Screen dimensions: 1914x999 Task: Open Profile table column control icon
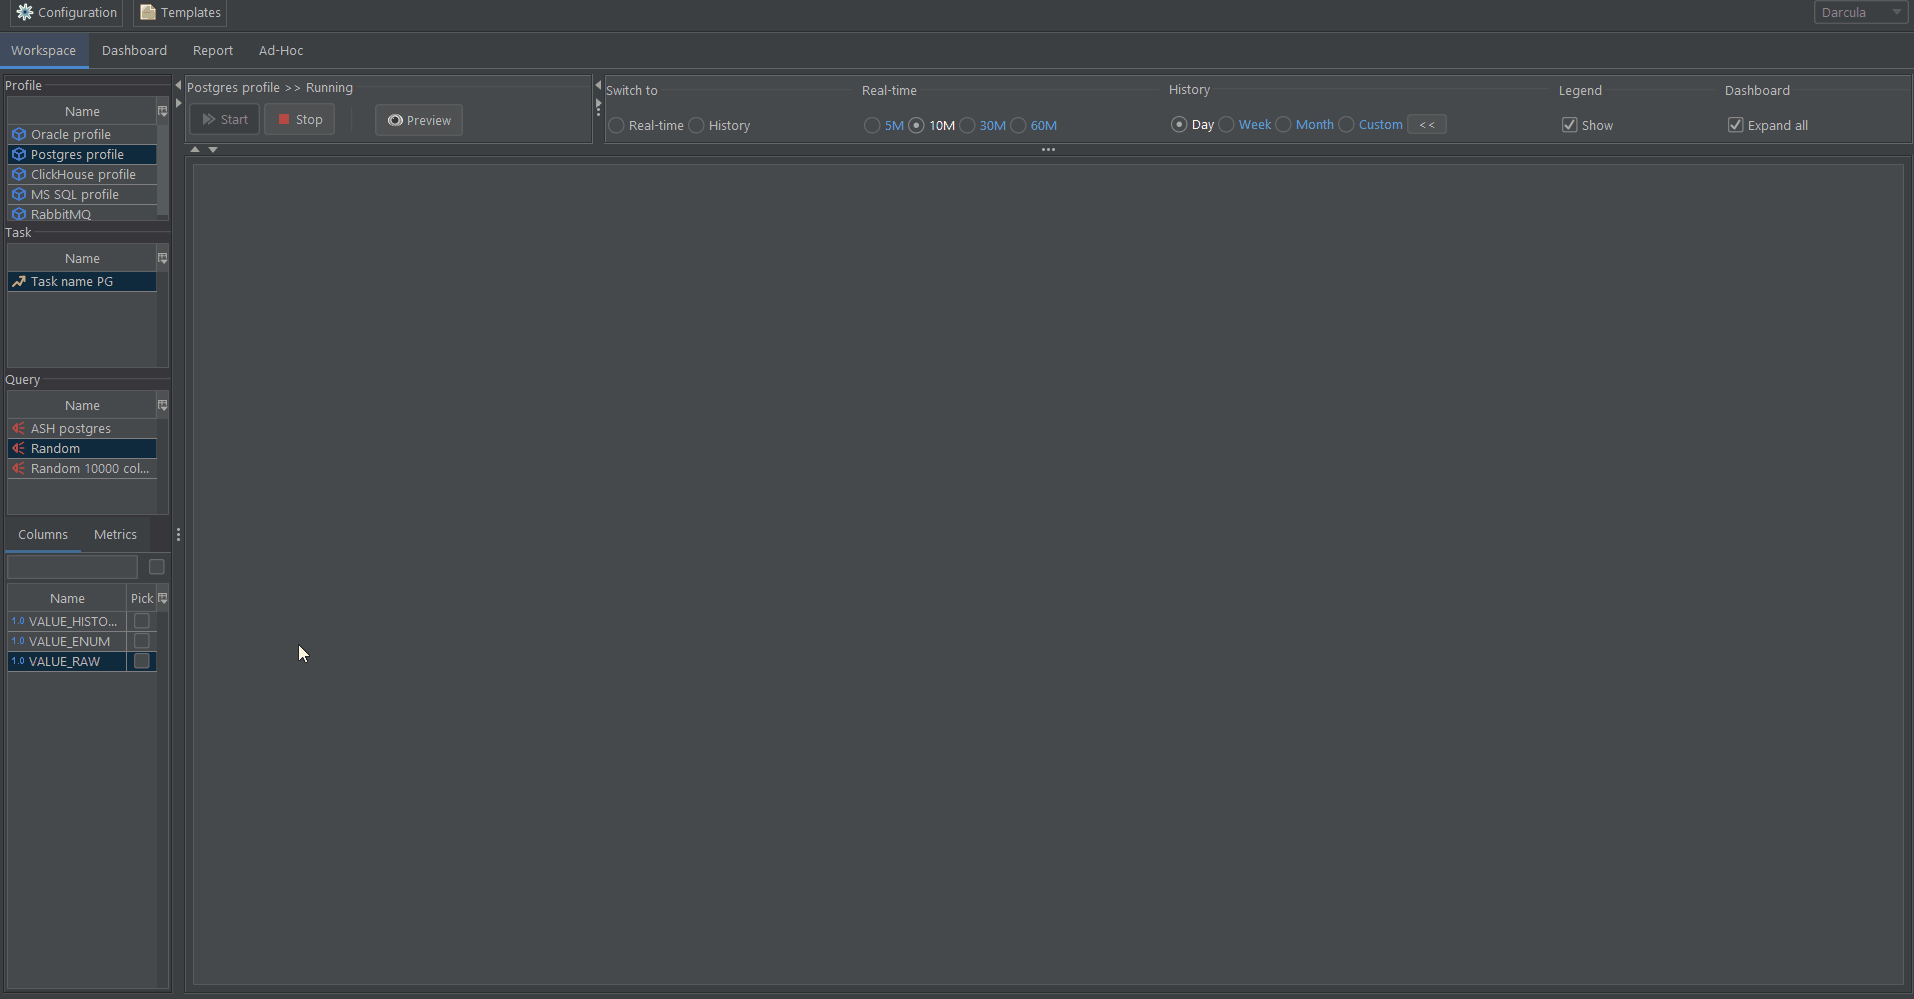(162, 111)
